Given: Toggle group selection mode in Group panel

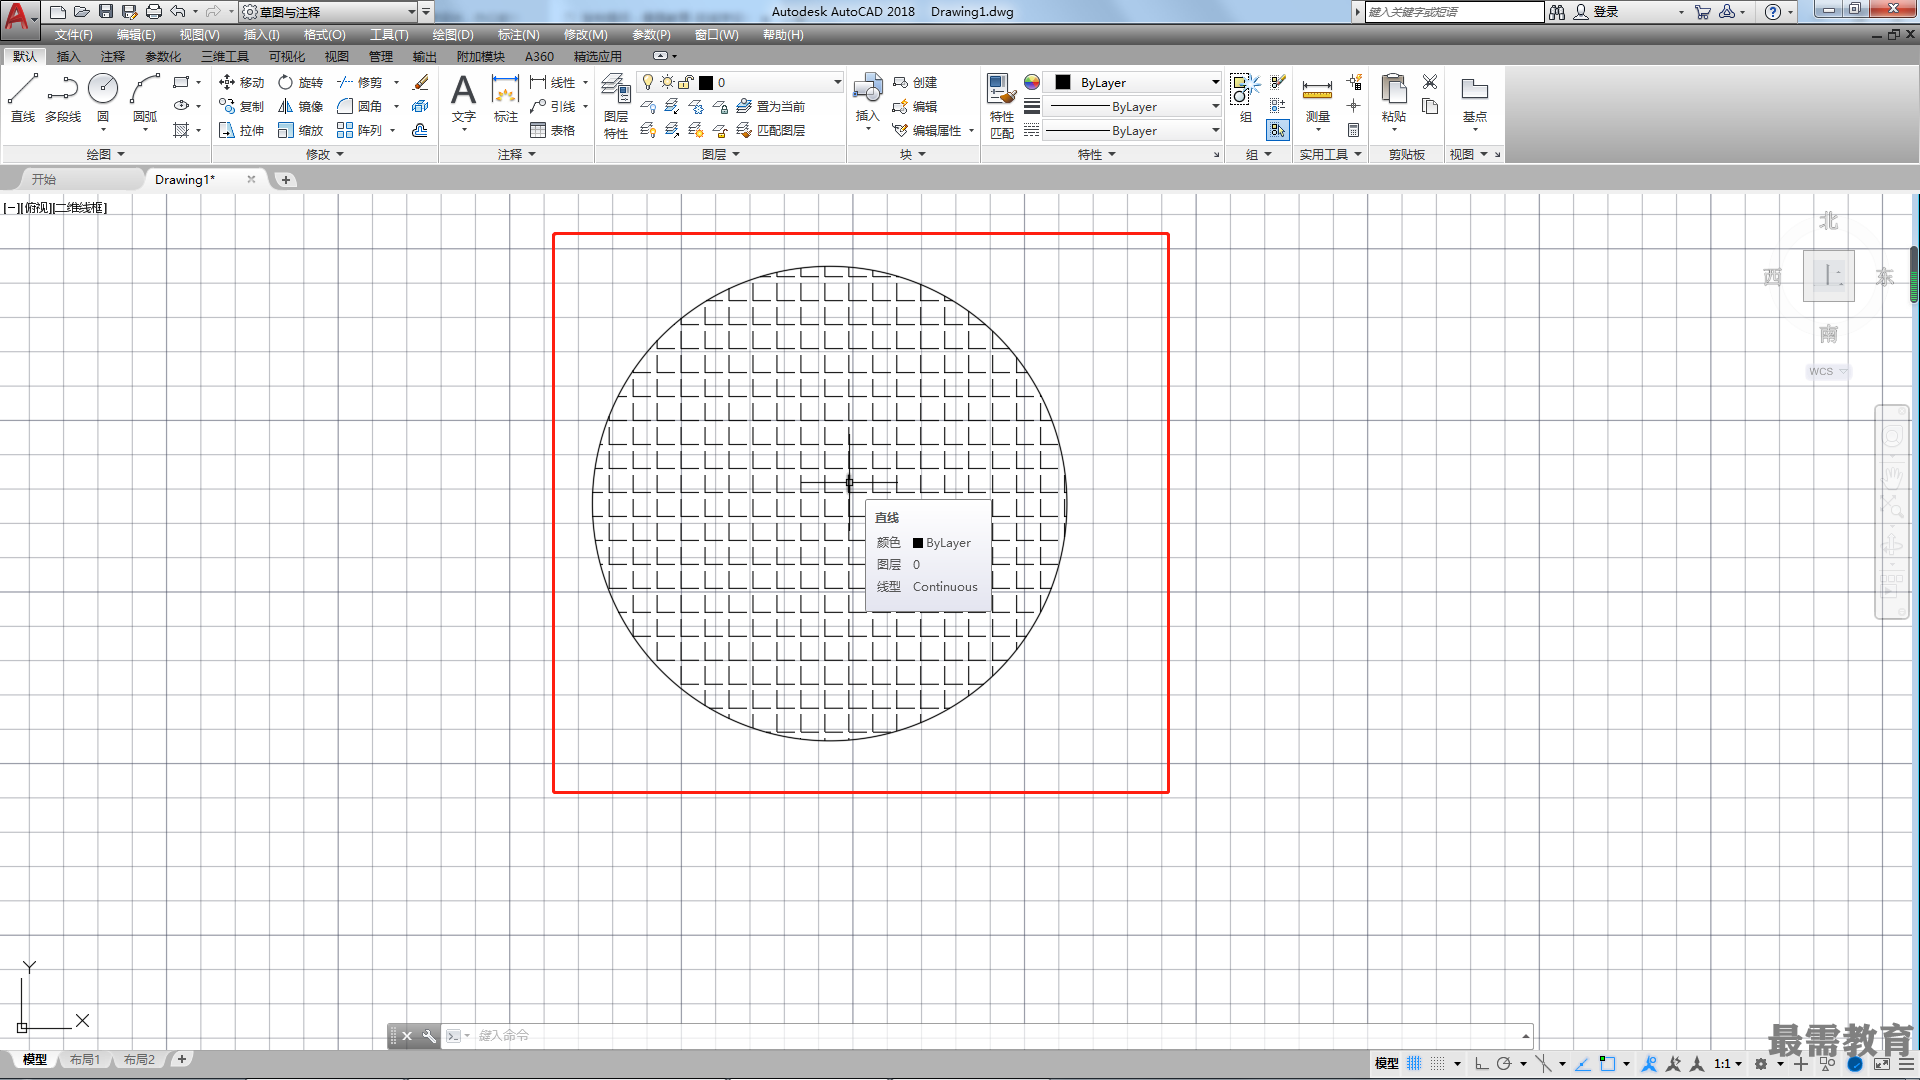Looking at the screenshot, I should click(1278, 130).
